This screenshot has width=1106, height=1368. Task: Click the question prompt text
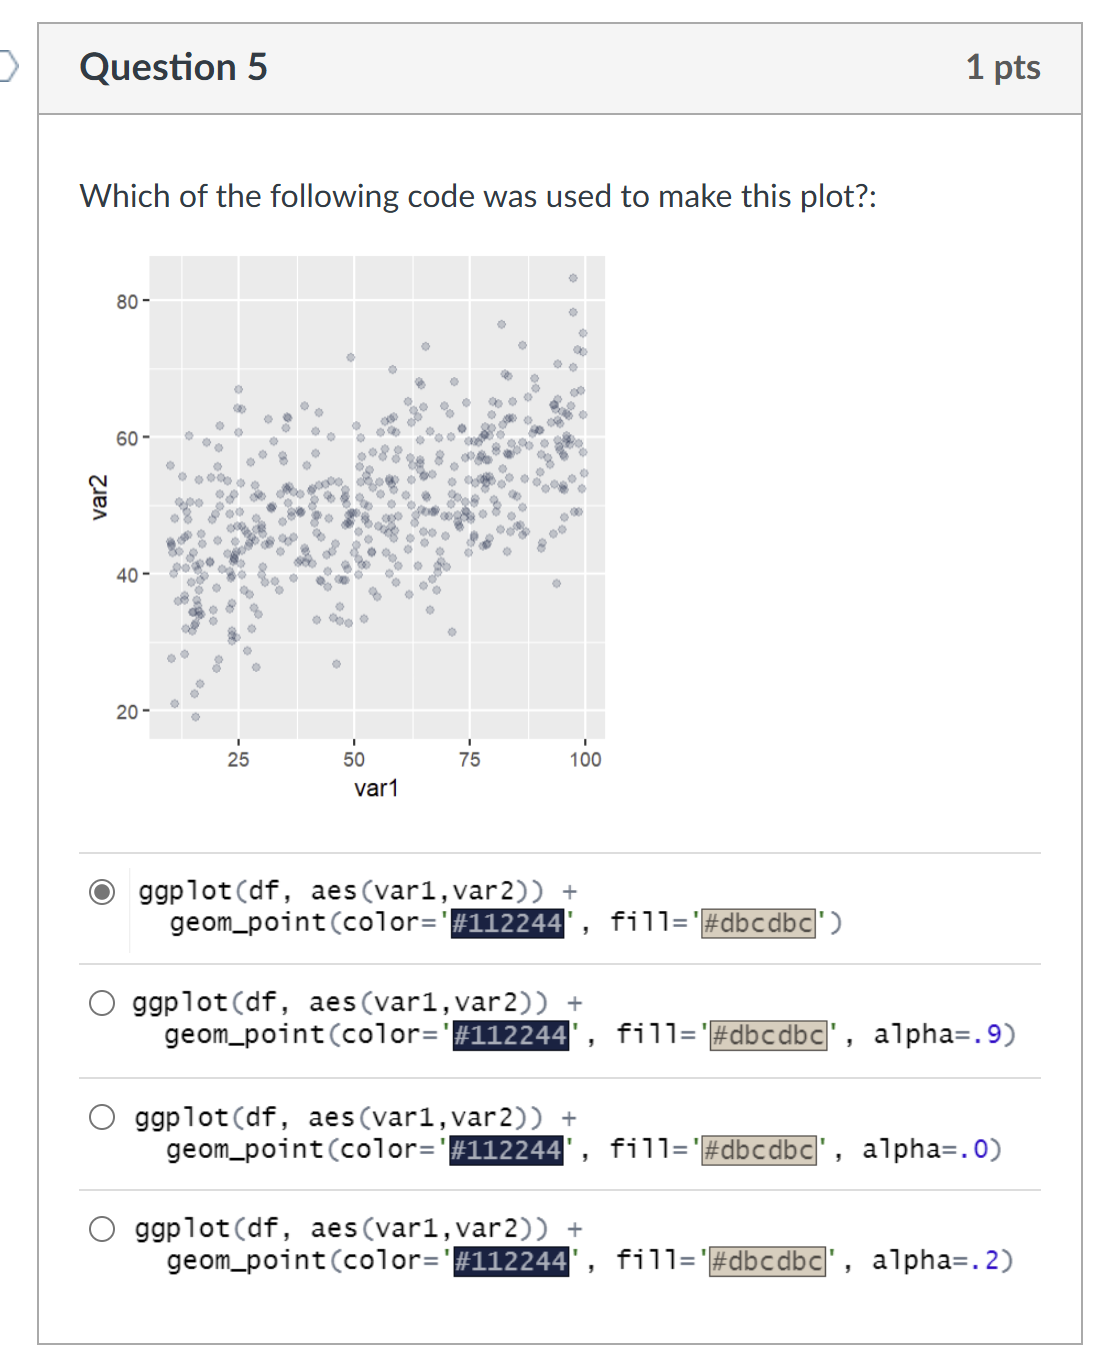[478, 196]
